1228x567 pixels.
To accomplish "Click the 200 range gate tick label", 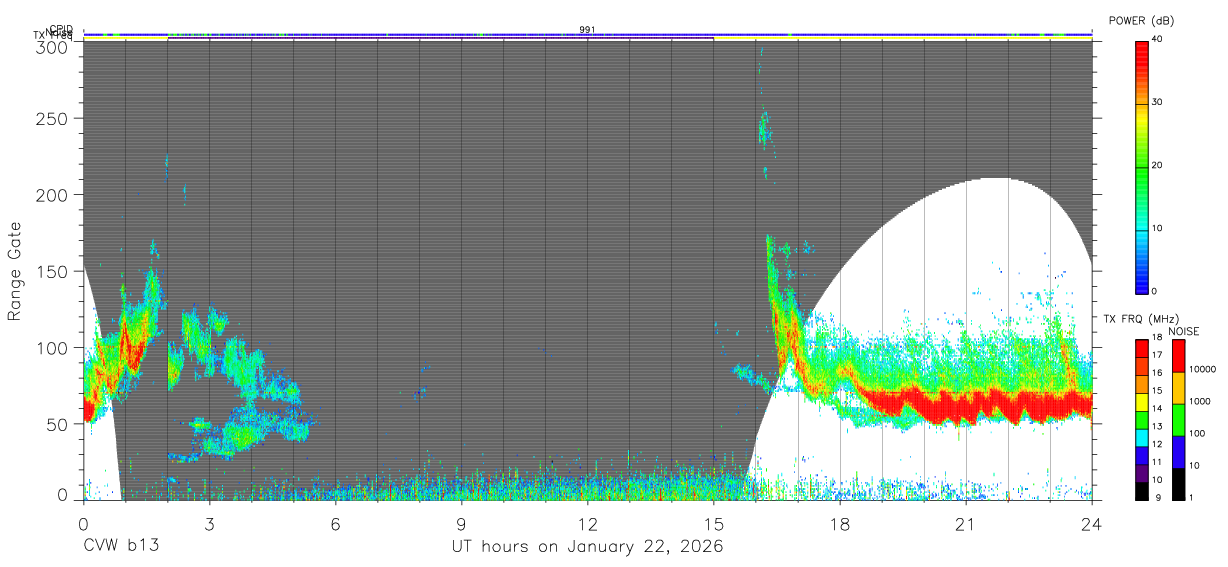I will coord(53,195).
